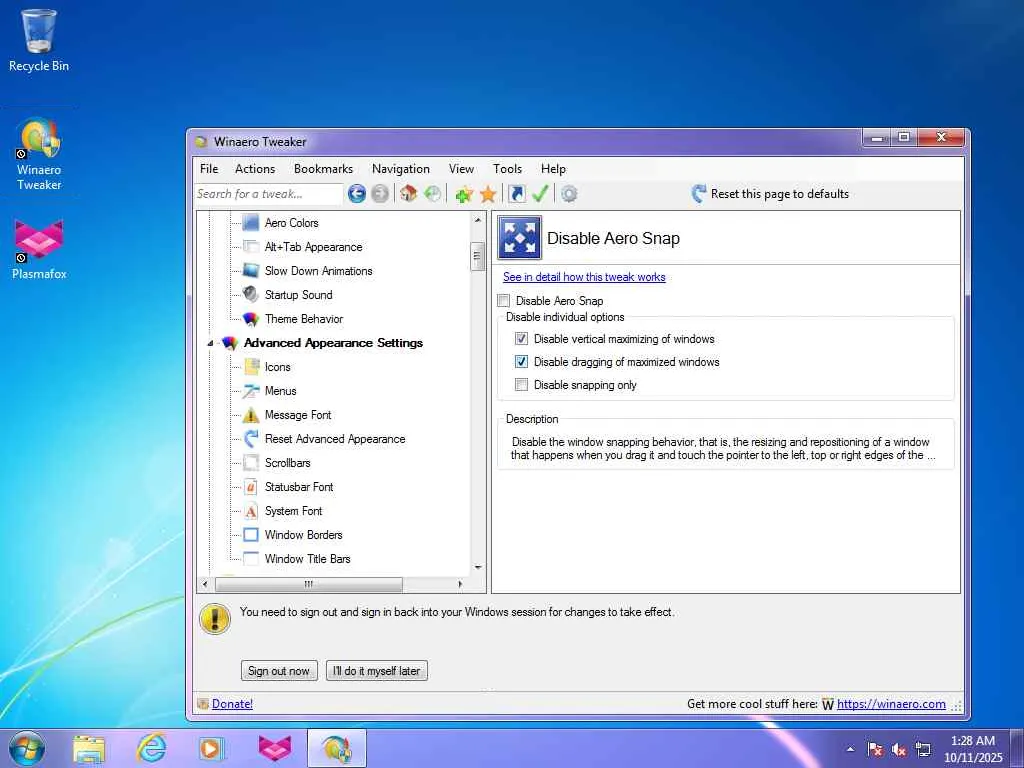Open the https://winaero.com link
This screenshot has height=768, width=1024.
coord(891,704)
